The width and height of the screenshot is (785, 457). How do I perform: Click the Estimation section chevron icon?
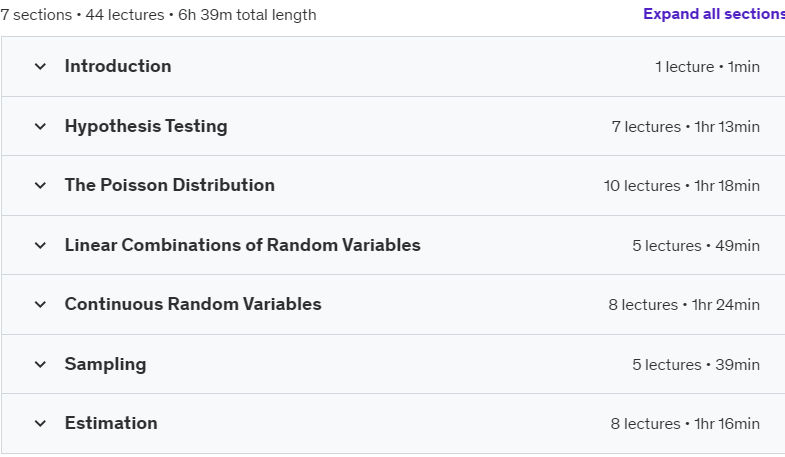point(40,424)
